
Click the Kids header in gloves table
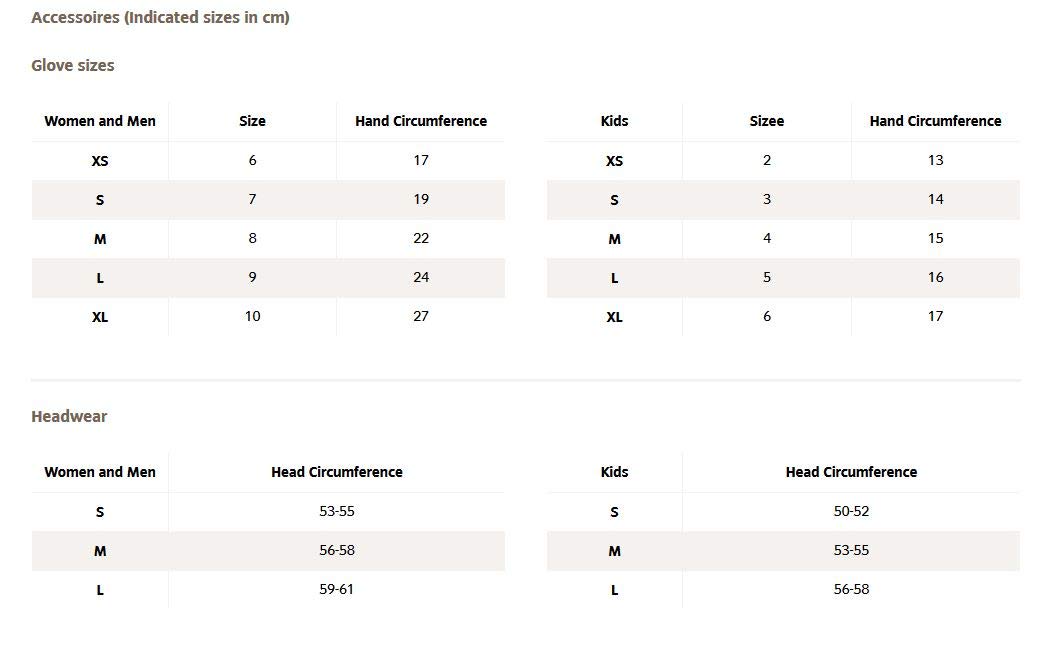pyautogui.click(x=614, y=121)
